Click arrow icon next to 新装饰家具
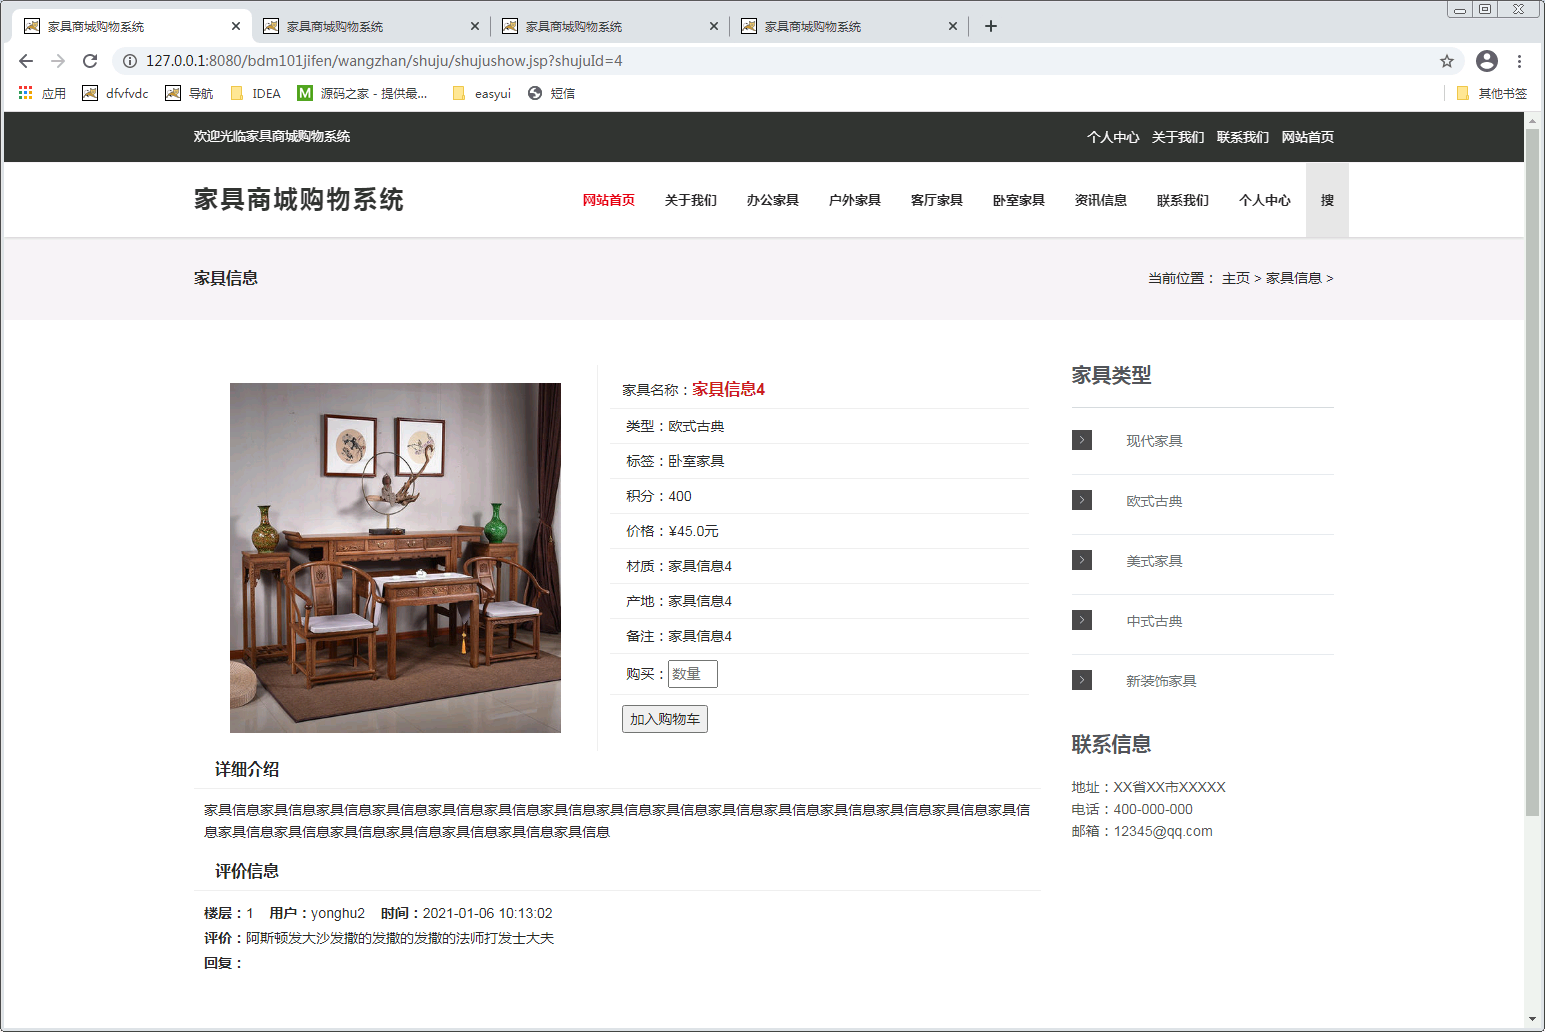1545x1032 pixels. [1082, 680]
